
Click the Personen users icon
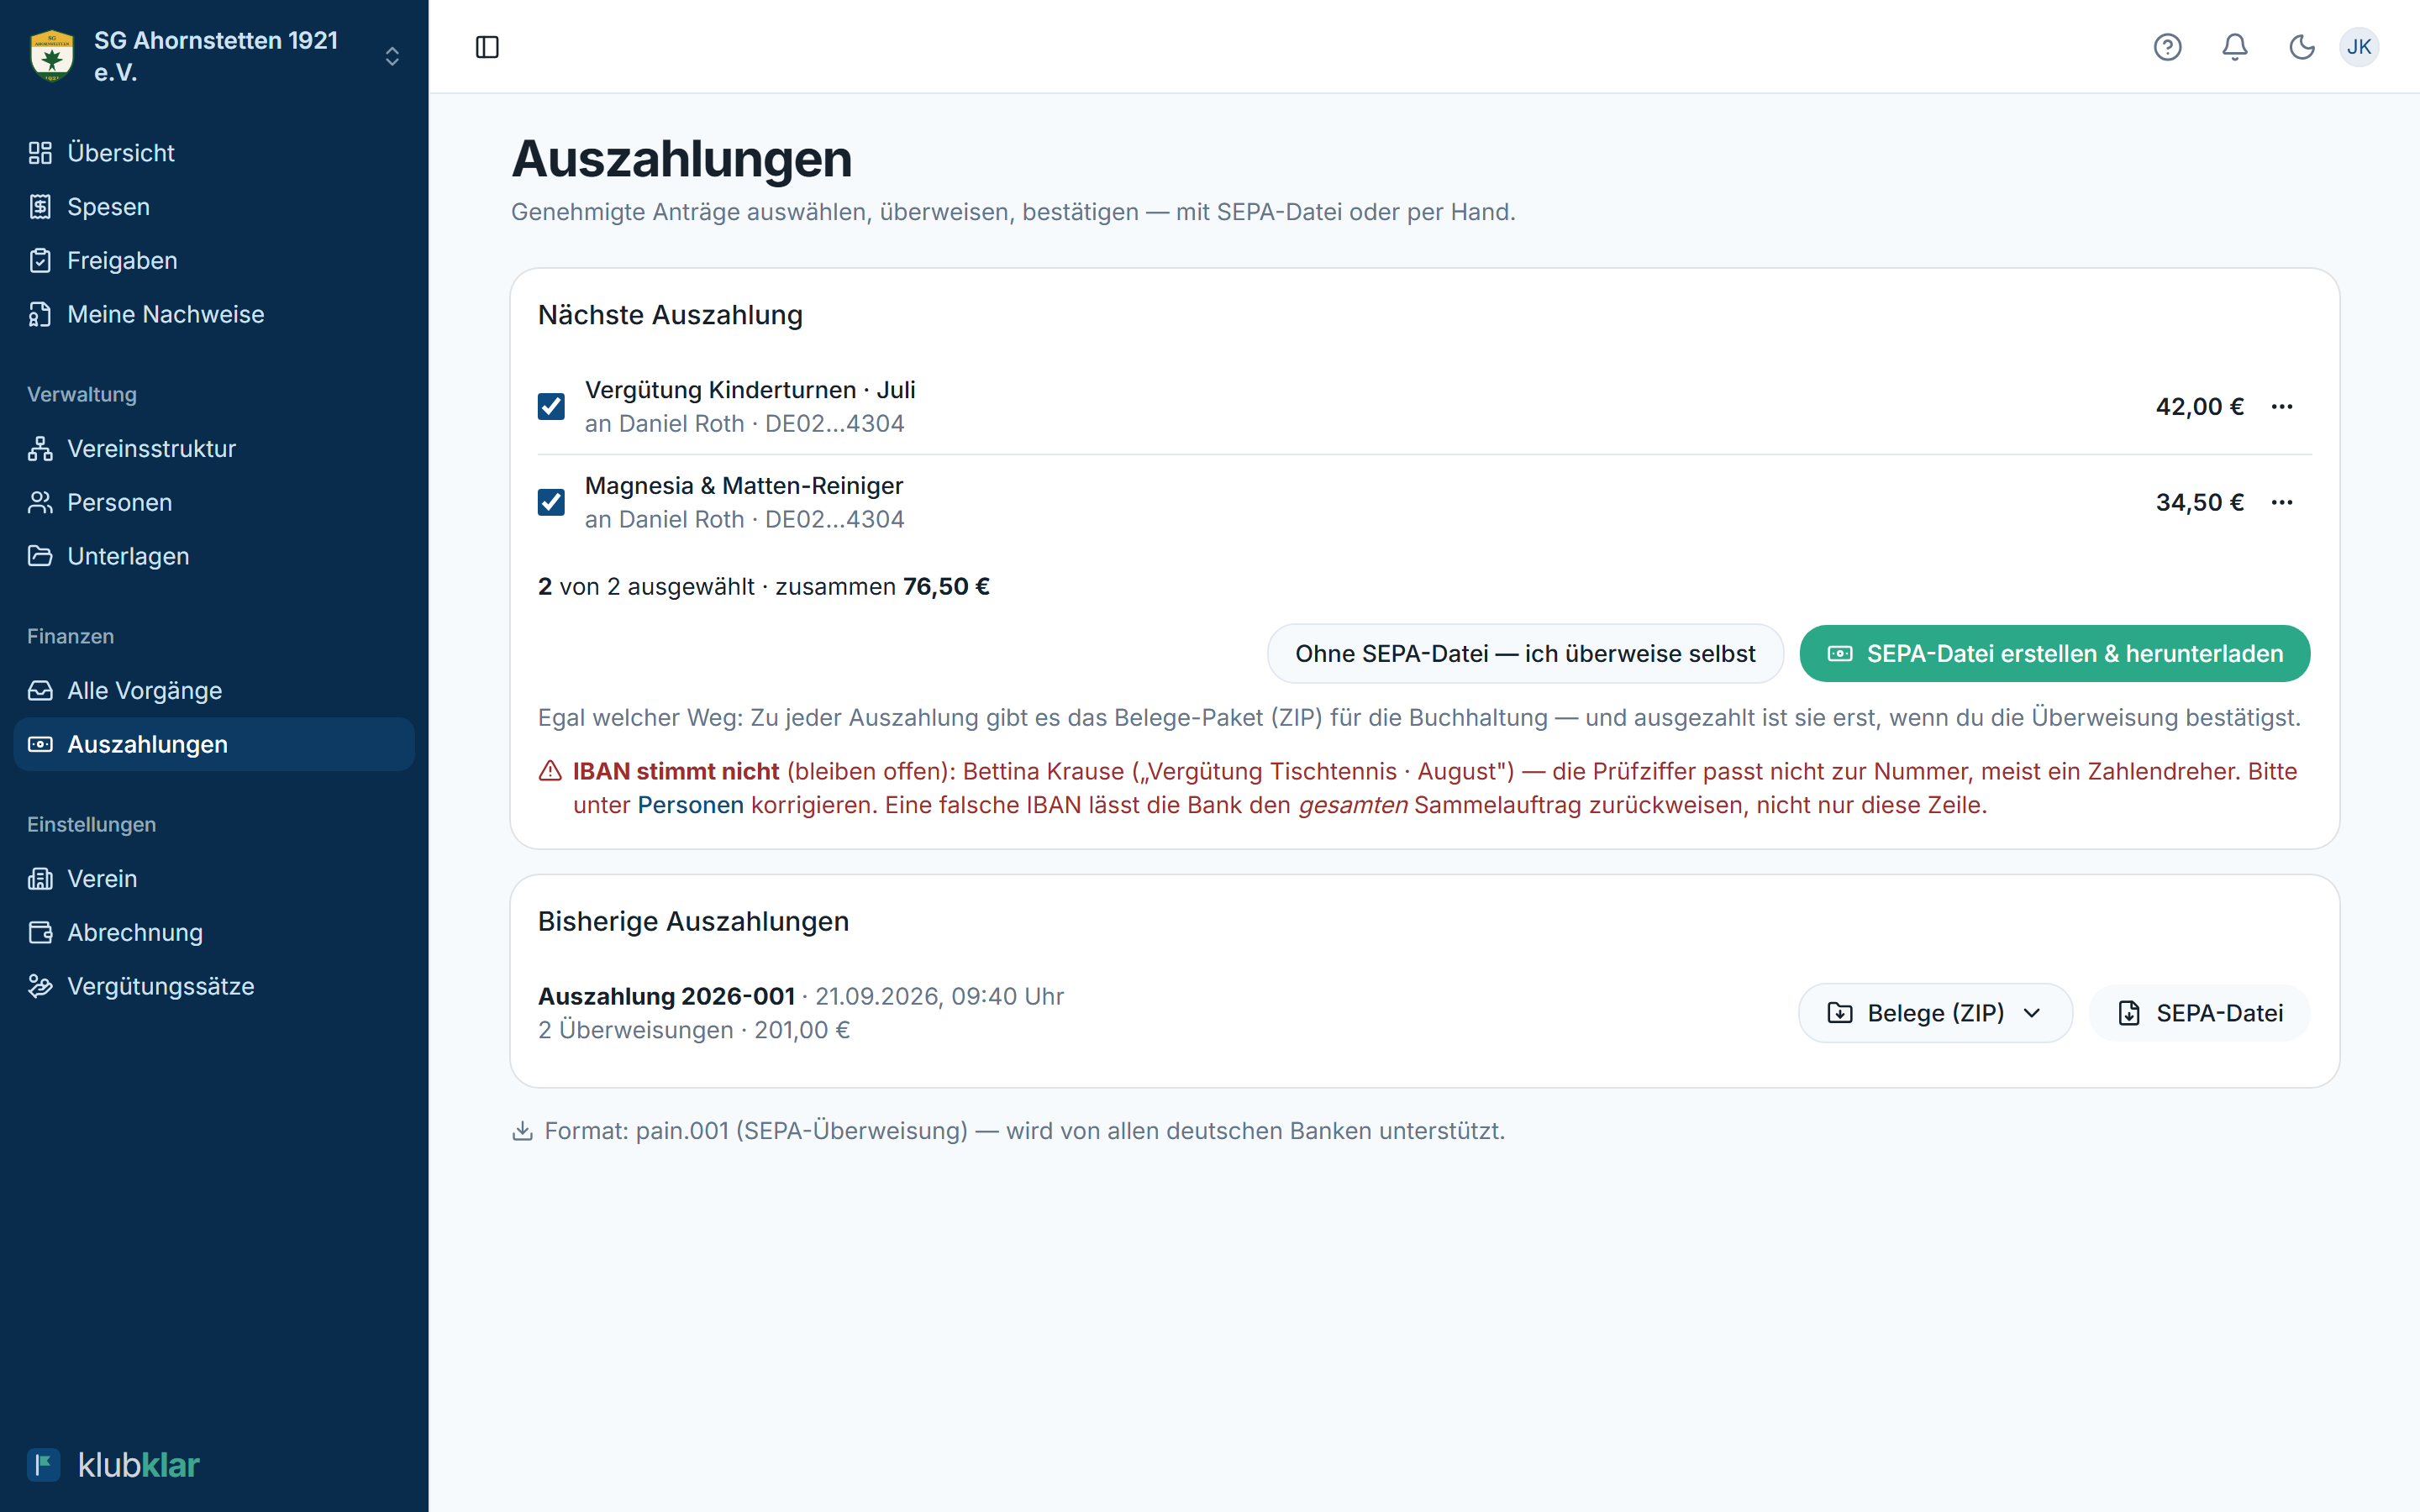click(x=40, y=502)
